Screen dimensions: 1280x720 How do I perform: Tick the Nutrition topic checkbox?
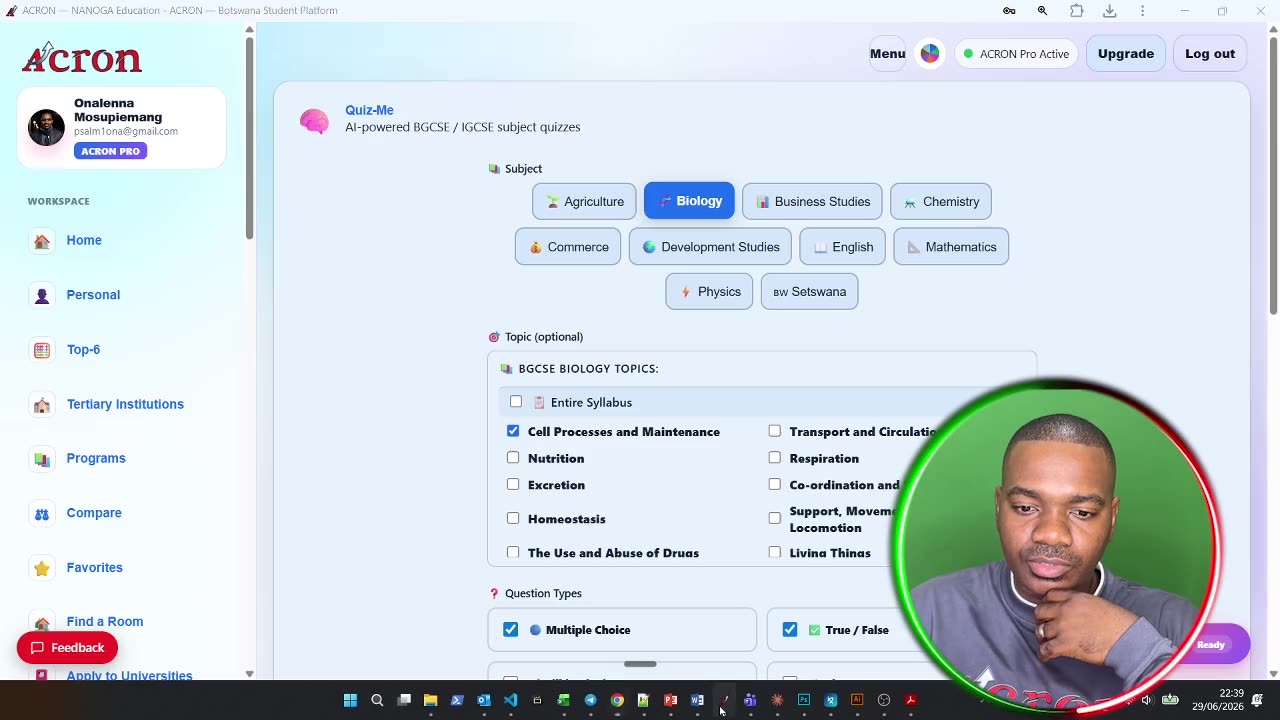(513, 458)
